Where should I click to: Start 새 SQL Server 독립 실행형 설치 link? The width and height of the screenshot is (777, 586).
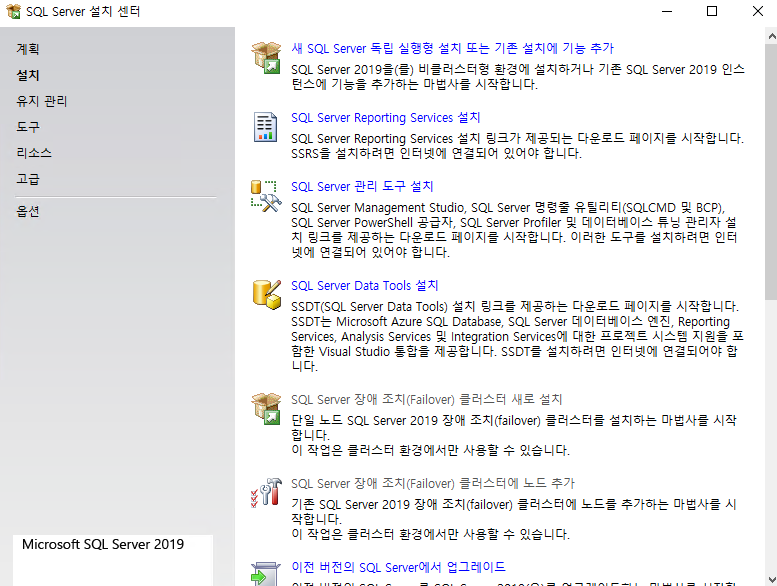click(x=452, y=48)
